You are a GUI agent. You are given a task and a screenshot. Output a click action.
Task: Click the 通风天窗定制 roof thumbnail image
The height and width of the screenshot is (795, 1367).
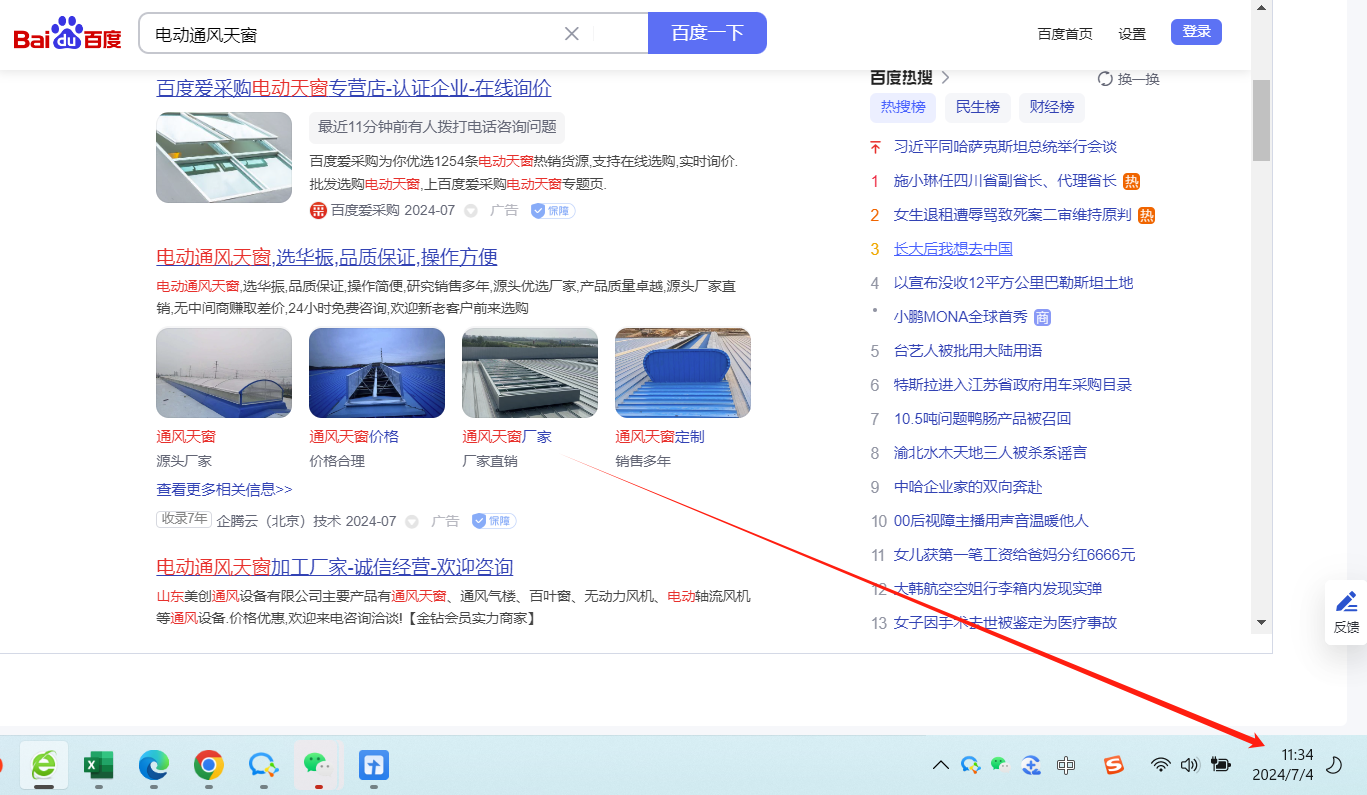click(x=682, y=373)
